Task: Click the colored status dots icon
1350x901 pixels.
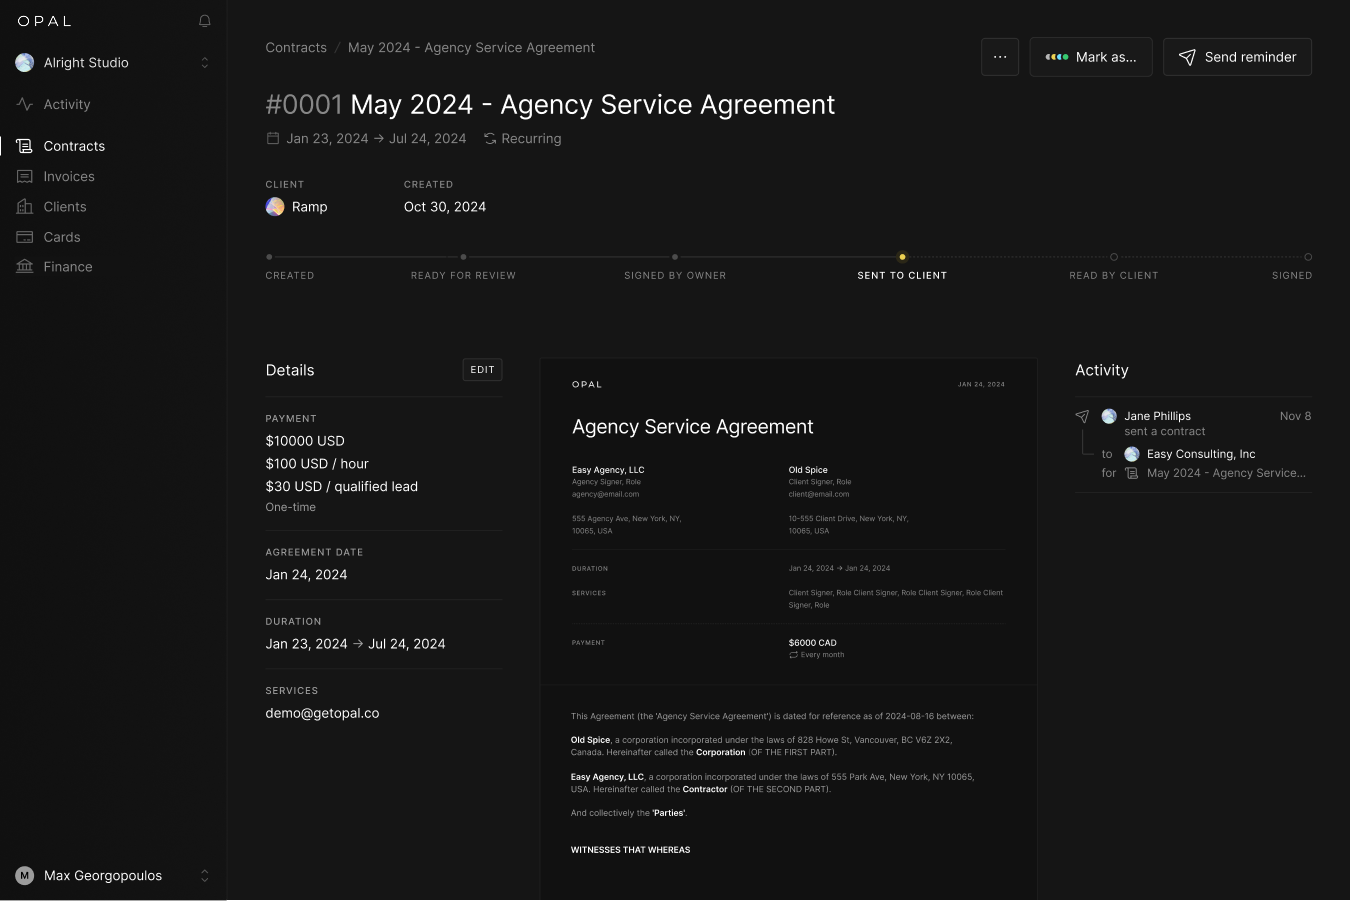Action: coord(1057,57)
